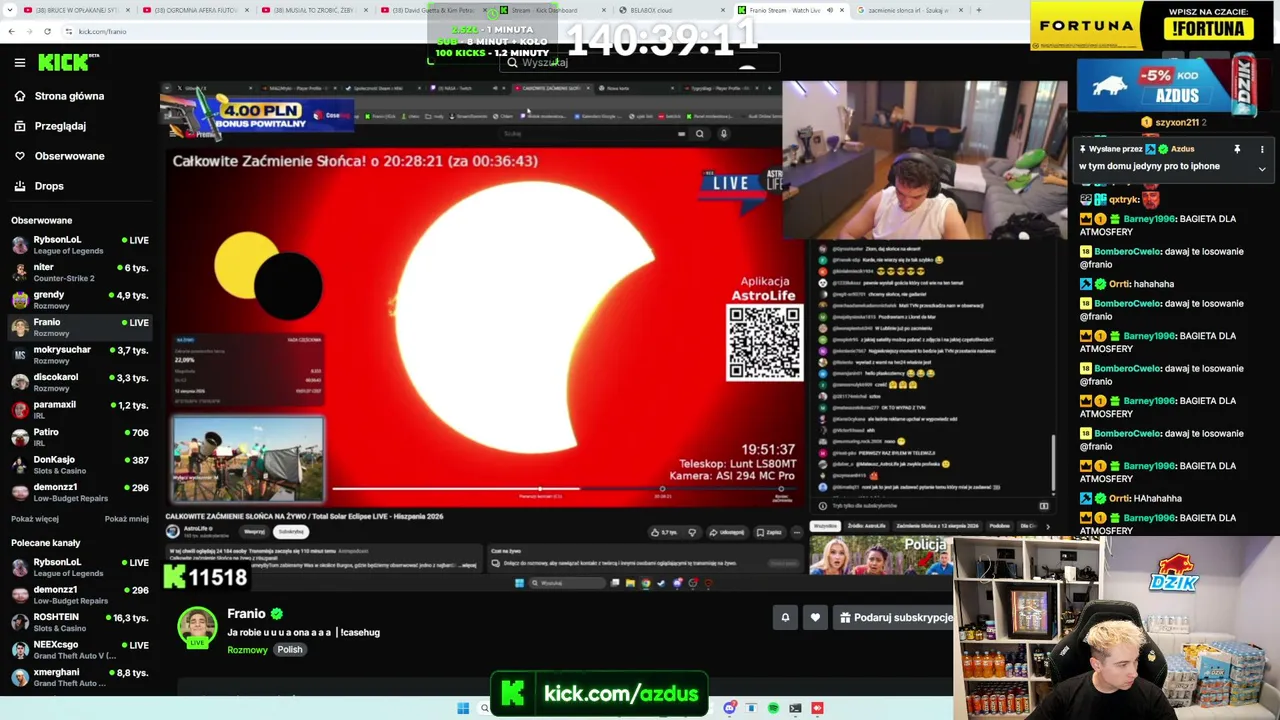This screenshot has width=1280, height=720.
Task: Reload the browser page
Action: 47,31
